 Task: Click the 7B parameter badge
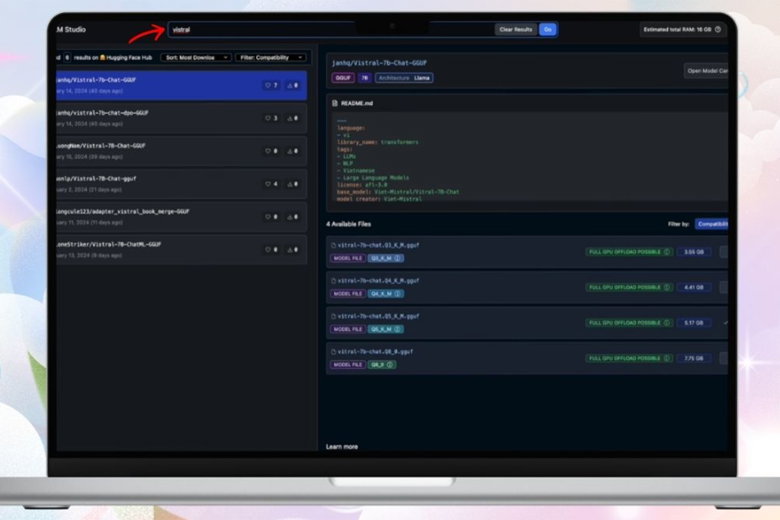point(365,78)
